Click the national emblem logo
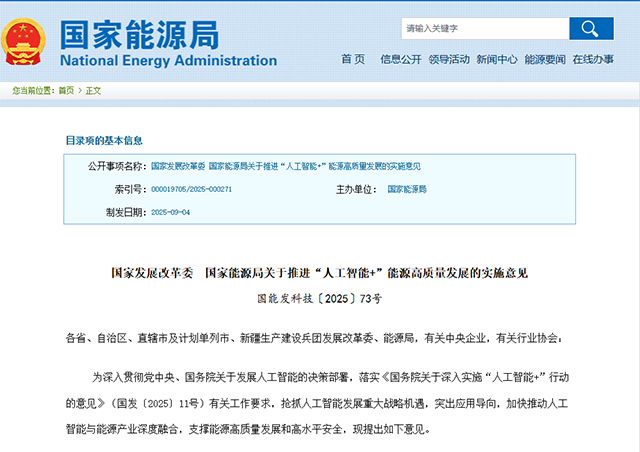Screen dimensions: 640x452 (x=28, y=41)
